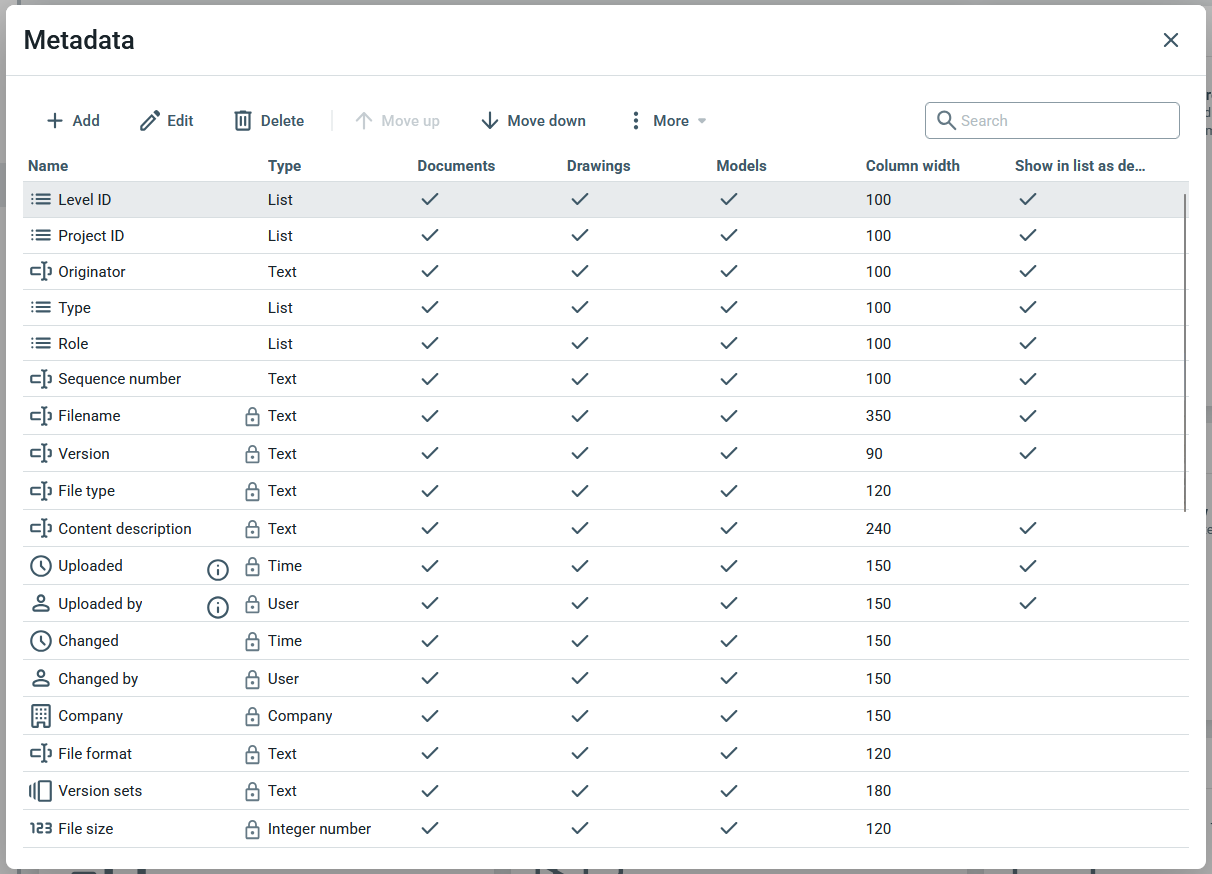This screenshot has height=874, width=1212.
Task: Close the Metadata dialog
Action: (x=1171, y=40)
